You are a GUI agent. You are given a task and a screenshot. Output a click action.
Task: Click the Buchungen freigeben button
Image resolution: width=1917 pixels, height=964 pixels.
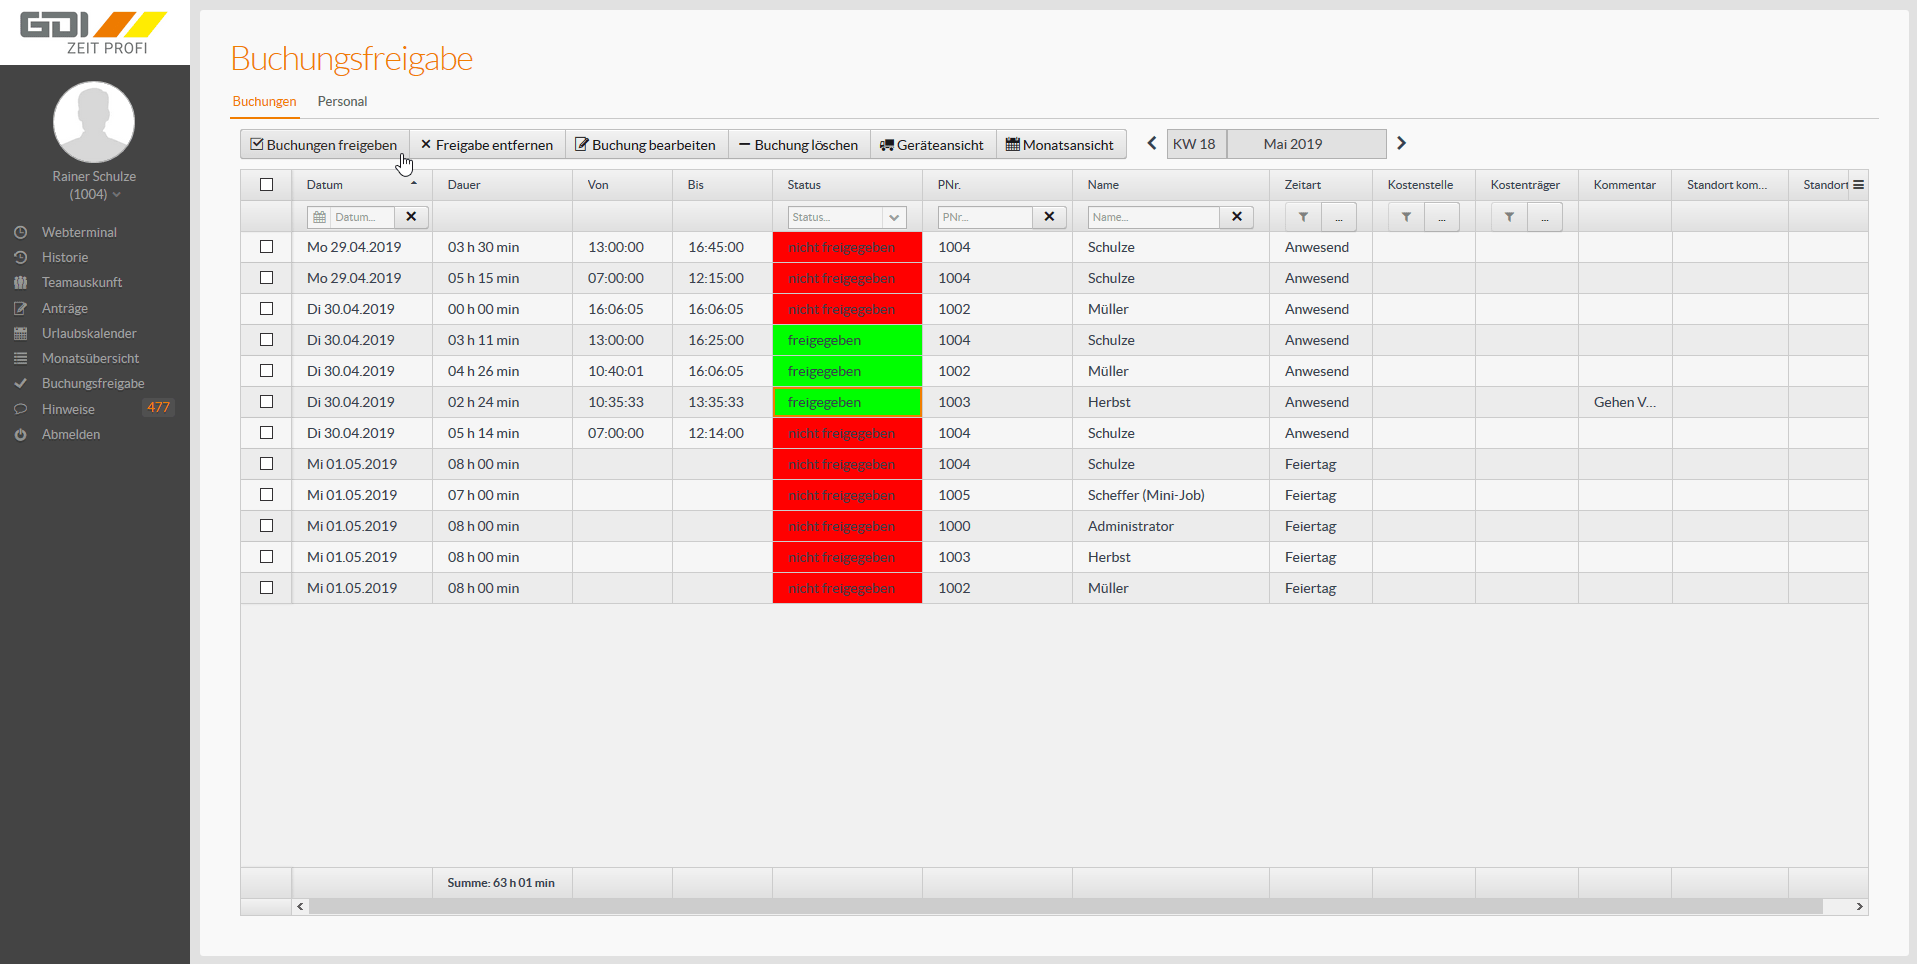click(x=324, y=145)
